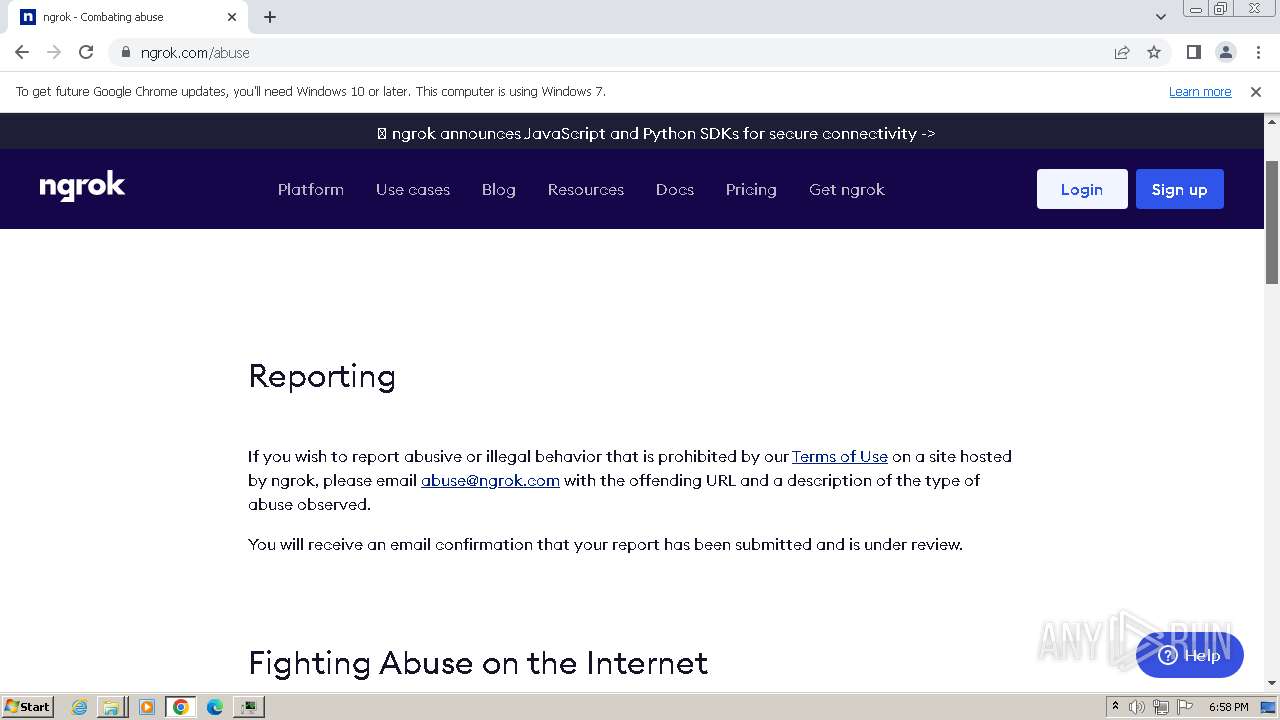The height and width of the screenshot is (720, 1280).
Task: Toggle the Chrome side panel icon
Action: pyautogui.click(x=1193, y=52)
